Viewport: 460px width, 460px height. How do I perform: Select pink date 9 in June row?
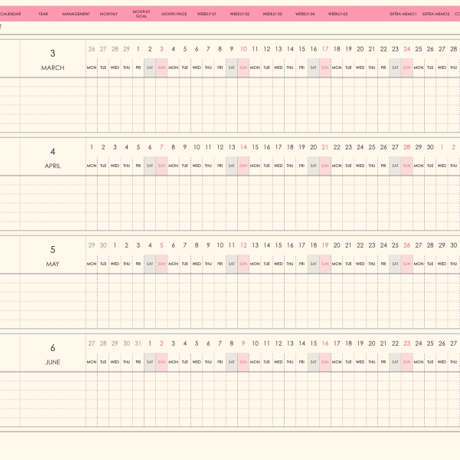[243, 343]
